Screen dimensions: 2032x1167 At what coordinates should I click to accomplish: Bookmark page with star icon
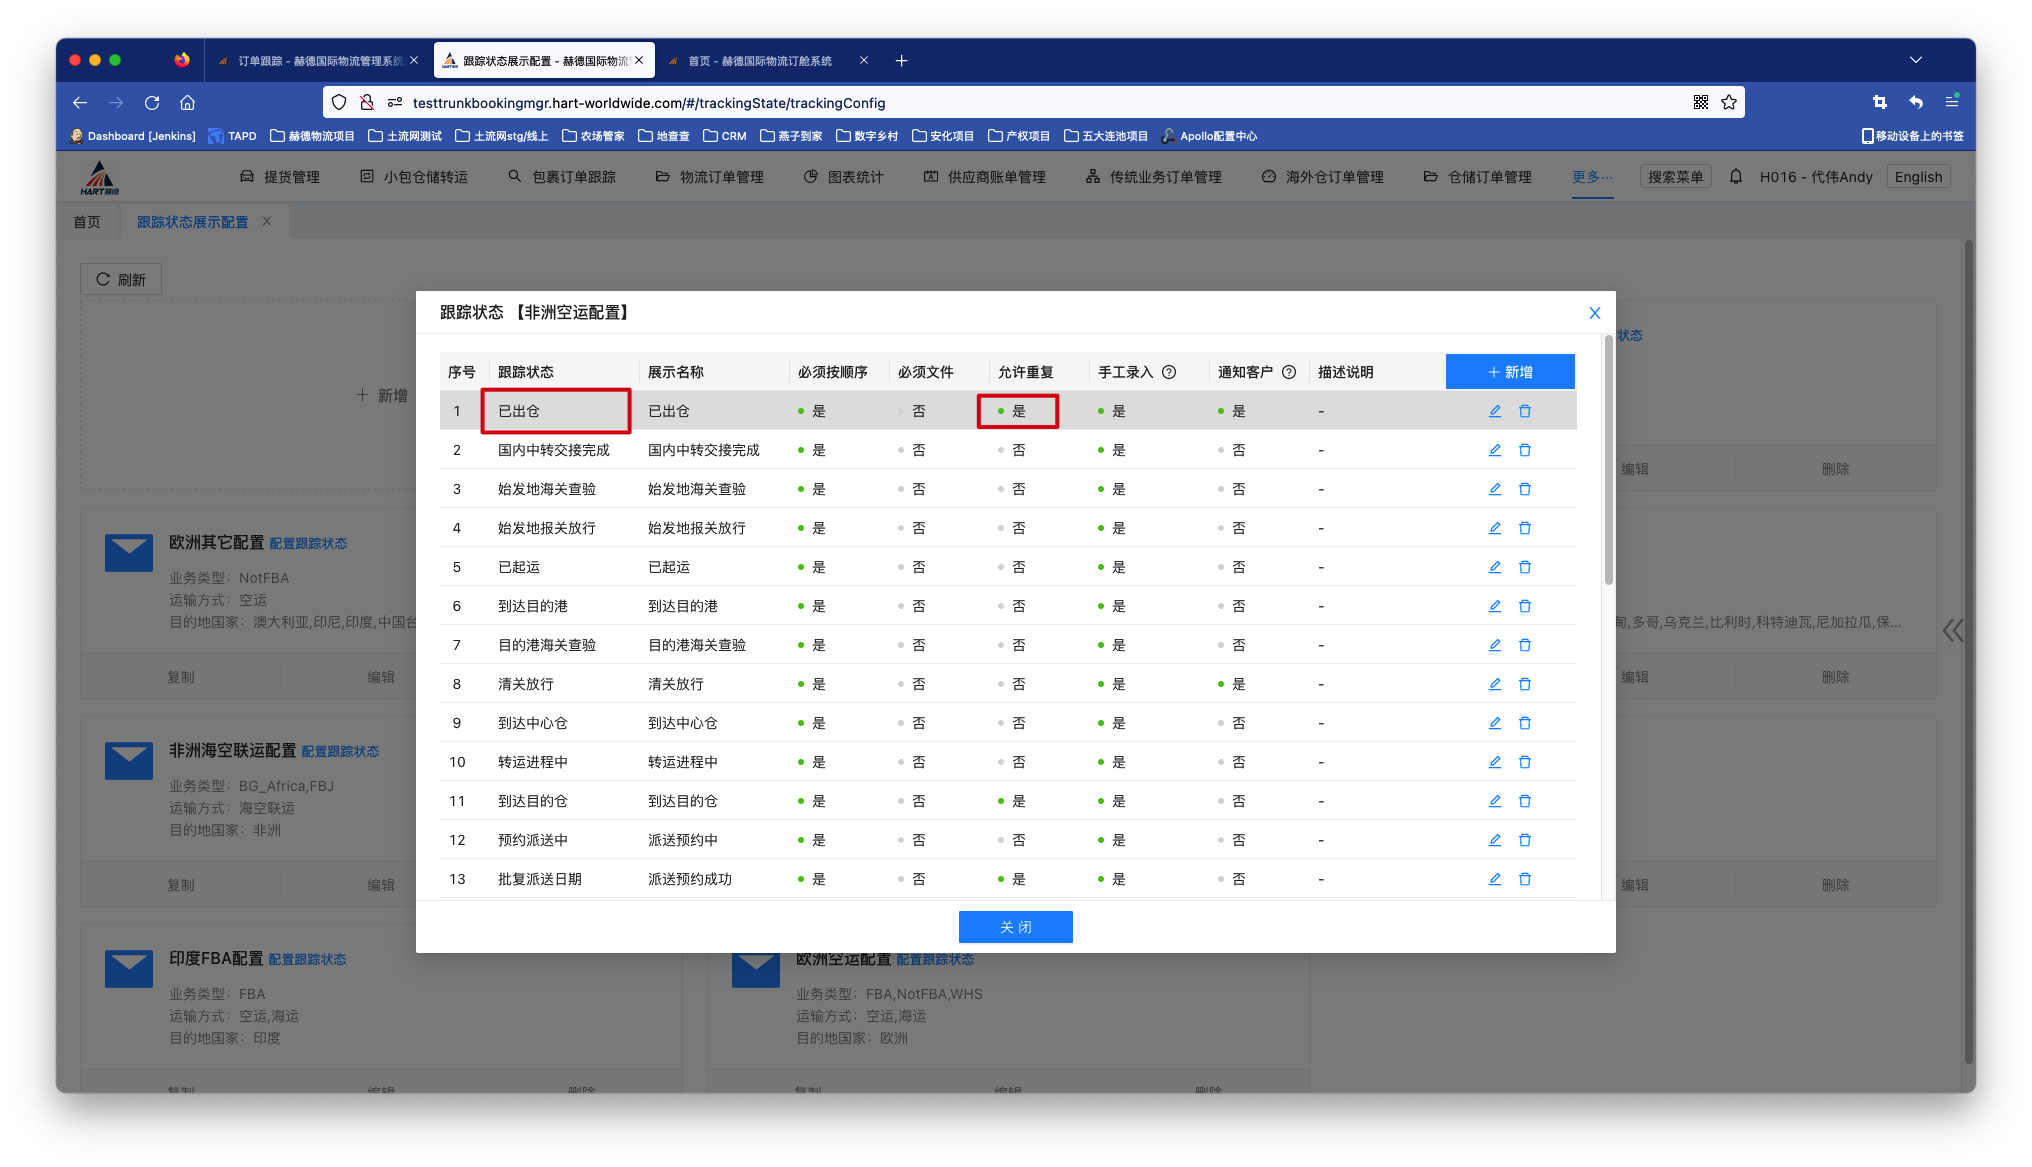coord(1729,102)
